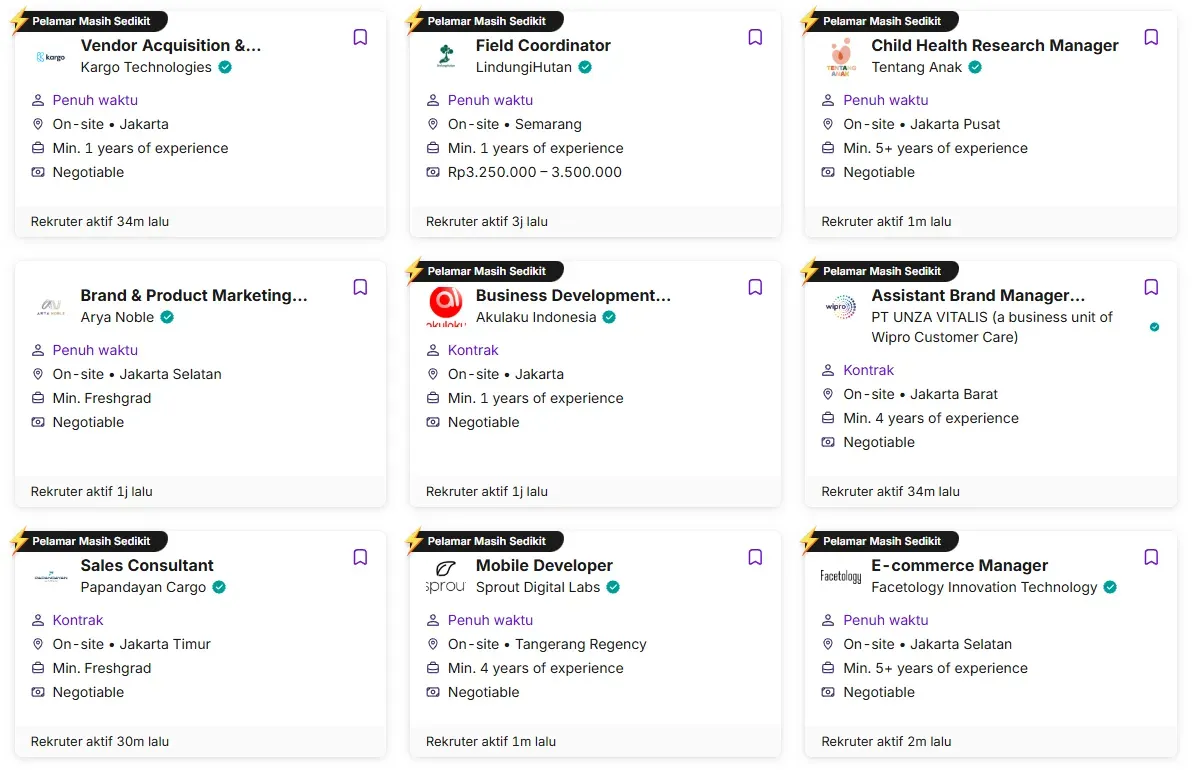Click the bookmark icon on Business Development card
The image size is (1192, 771).
click(755, 287)
